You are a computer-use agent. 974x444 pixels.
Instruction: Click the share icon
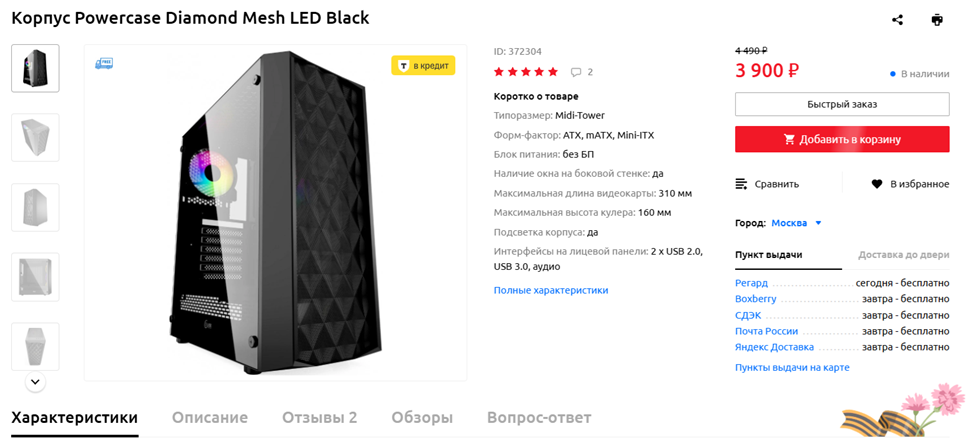pyautogui.click(x=897, y=20)
